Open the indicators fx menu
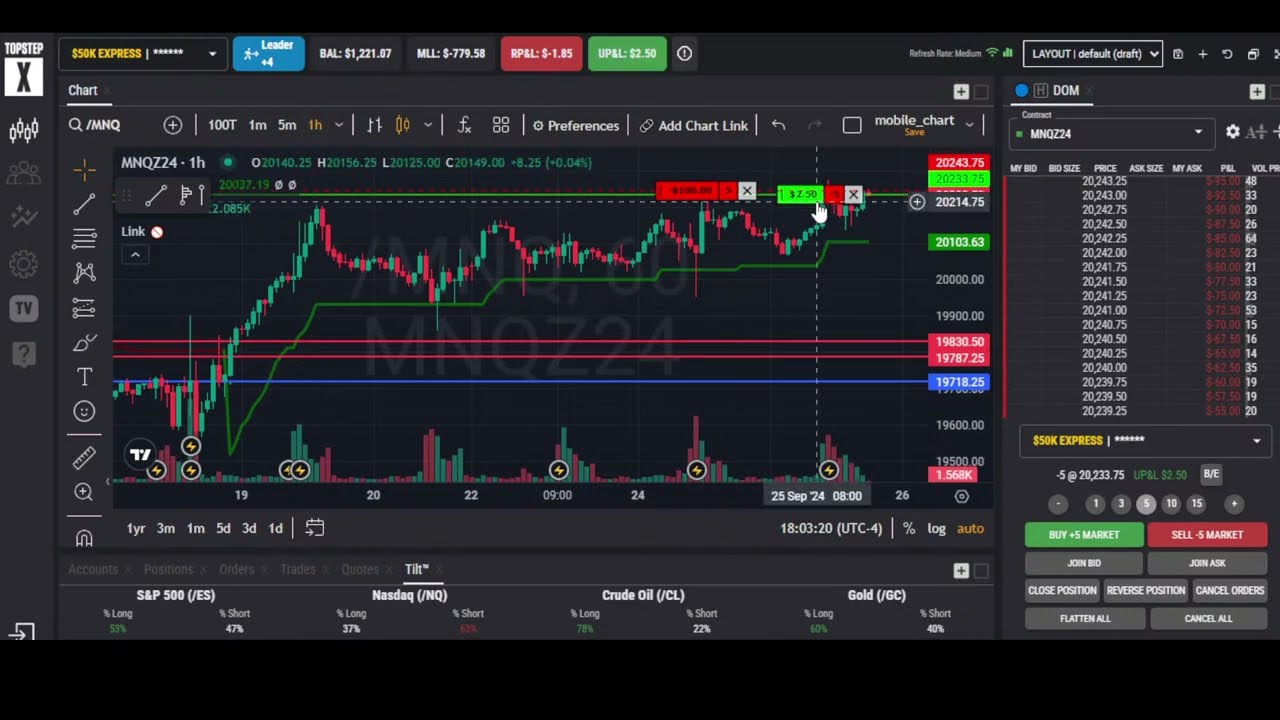Image resolution: width=1280 pixels, height=720 pixels. pos(464,125)
